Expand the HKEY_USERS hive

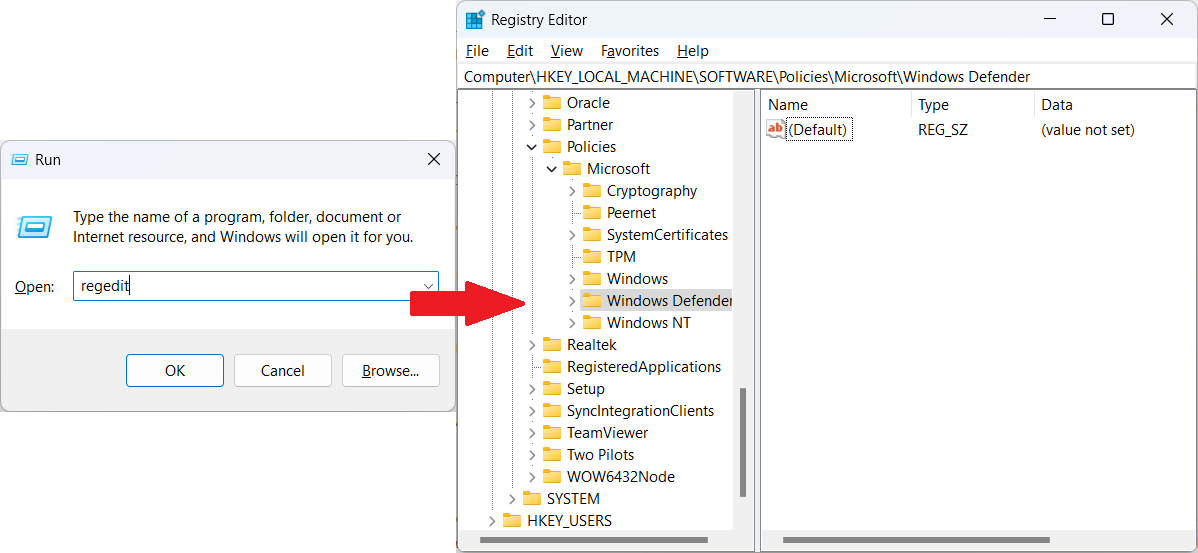(x=493, y=521)
